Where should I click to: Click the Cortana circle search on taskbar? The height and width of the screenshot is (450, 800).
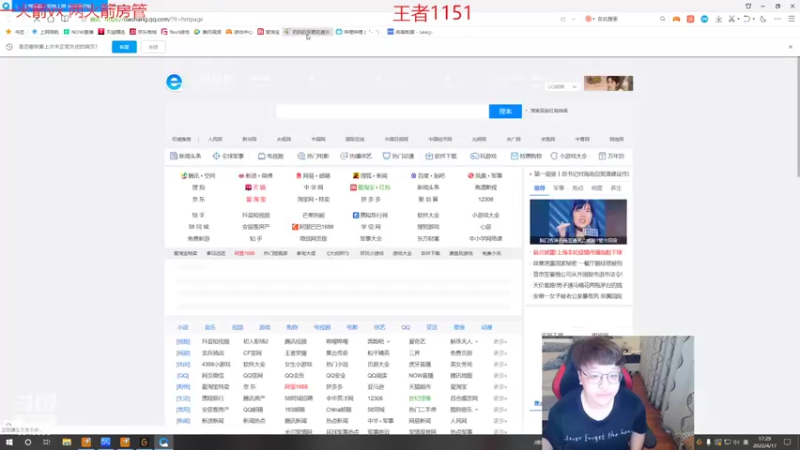click(28, 442)
